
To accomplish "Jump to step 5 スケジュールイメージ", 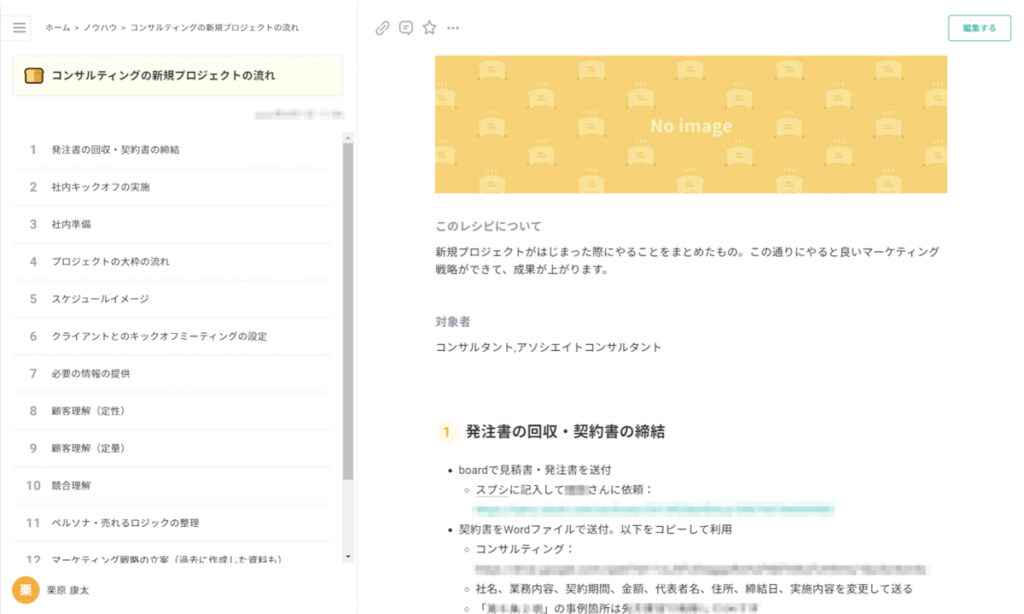I will pyautogui.click(x=172, y=299).
